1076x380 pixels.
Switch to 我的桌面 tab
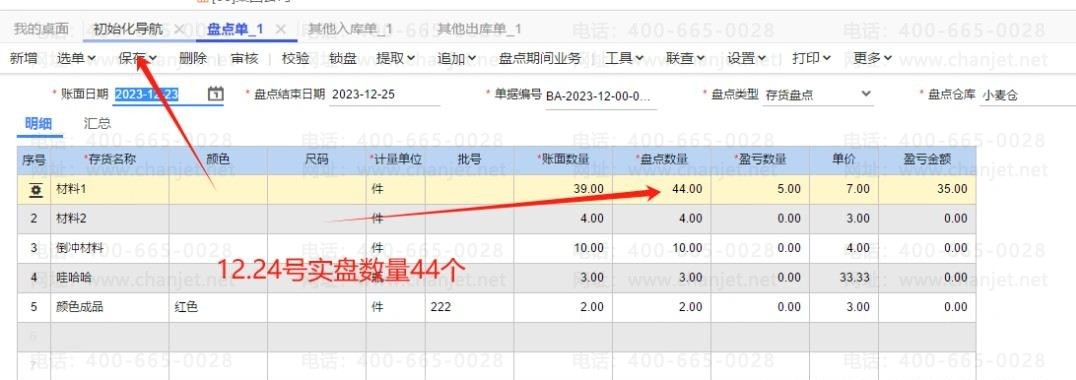[41, 29]
